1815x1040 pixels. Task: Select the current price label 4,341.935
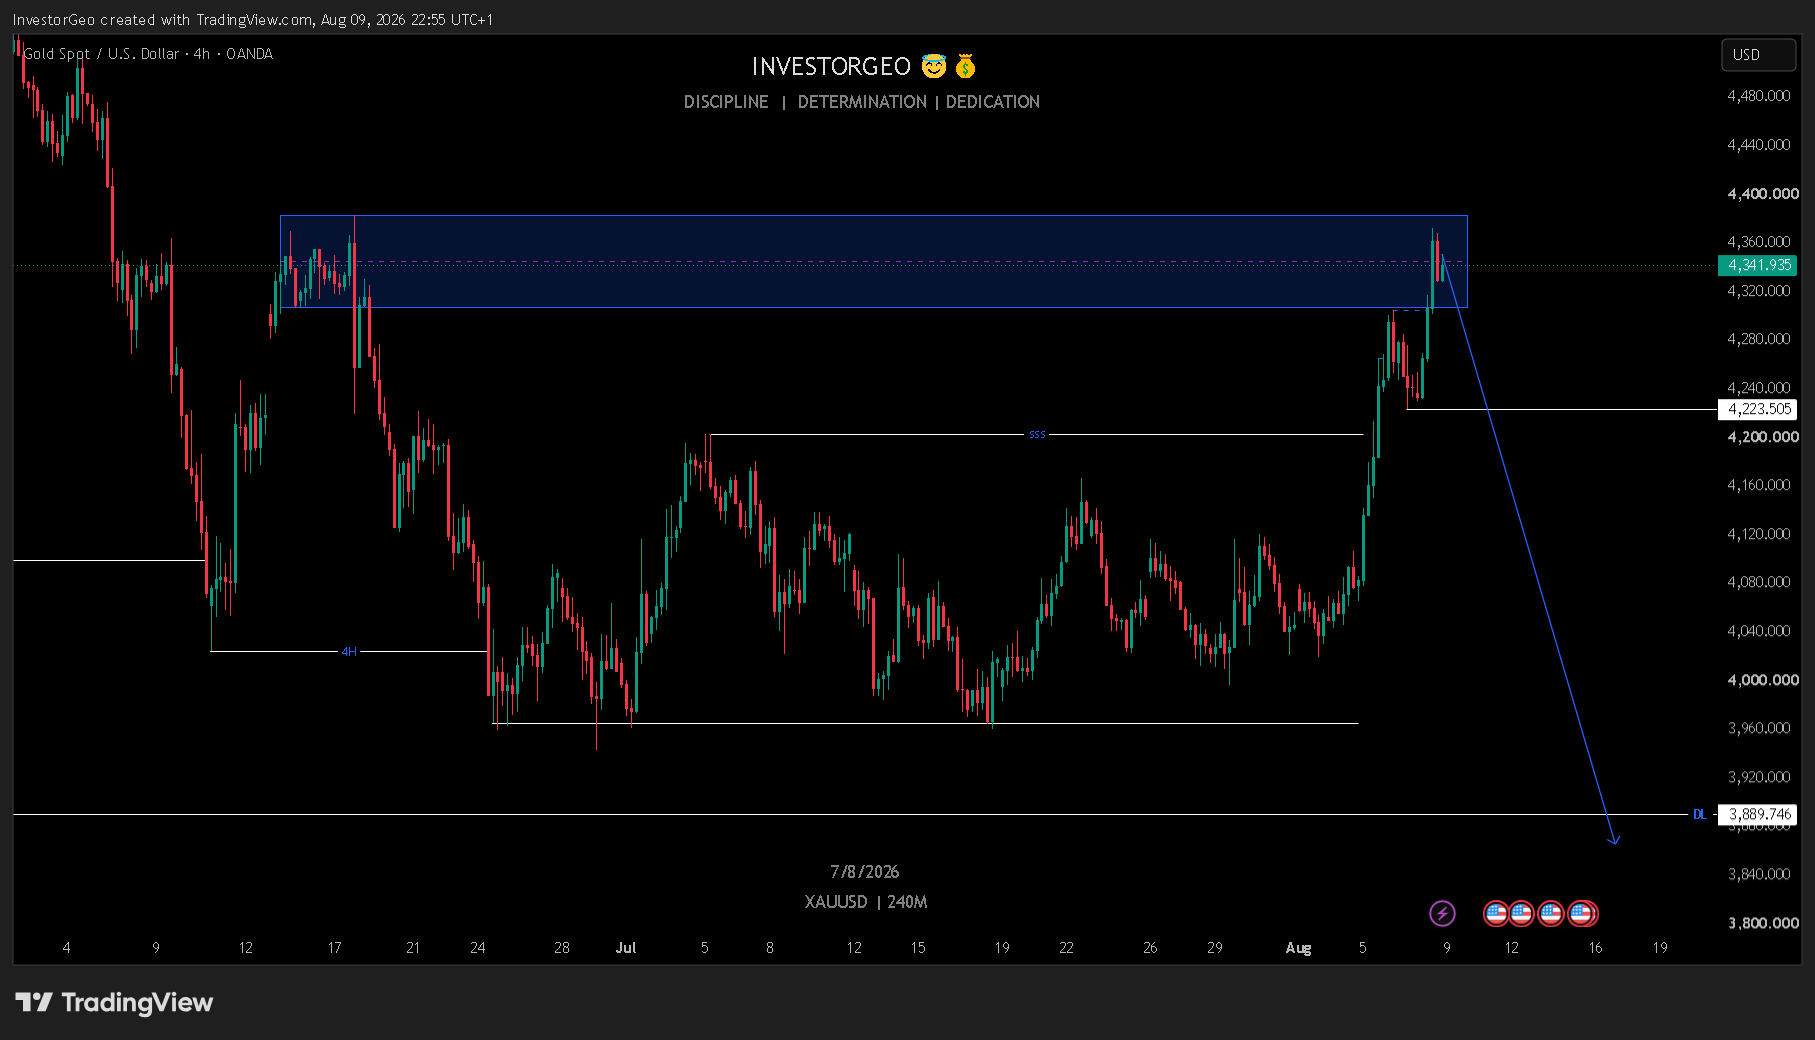[1757, 265]
